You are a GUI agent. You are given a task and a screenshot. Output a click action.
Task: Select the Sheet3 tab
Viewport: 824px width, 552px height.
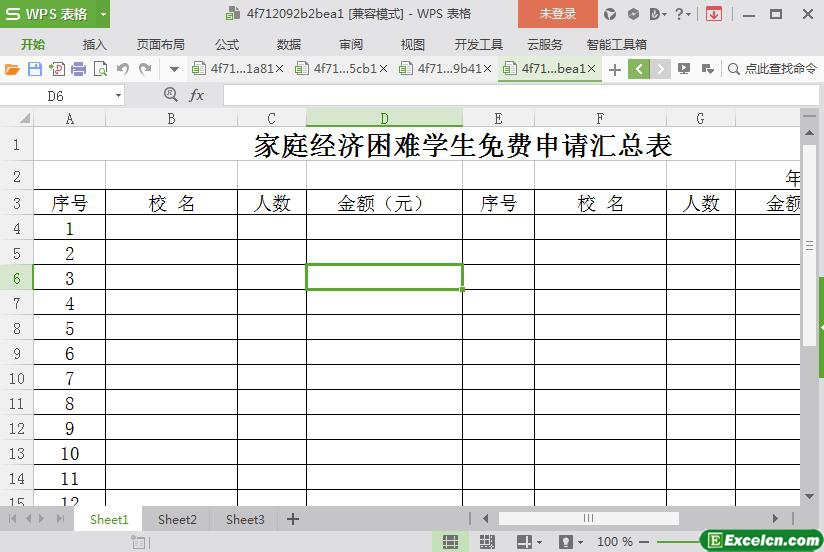[x=245, y=519]
